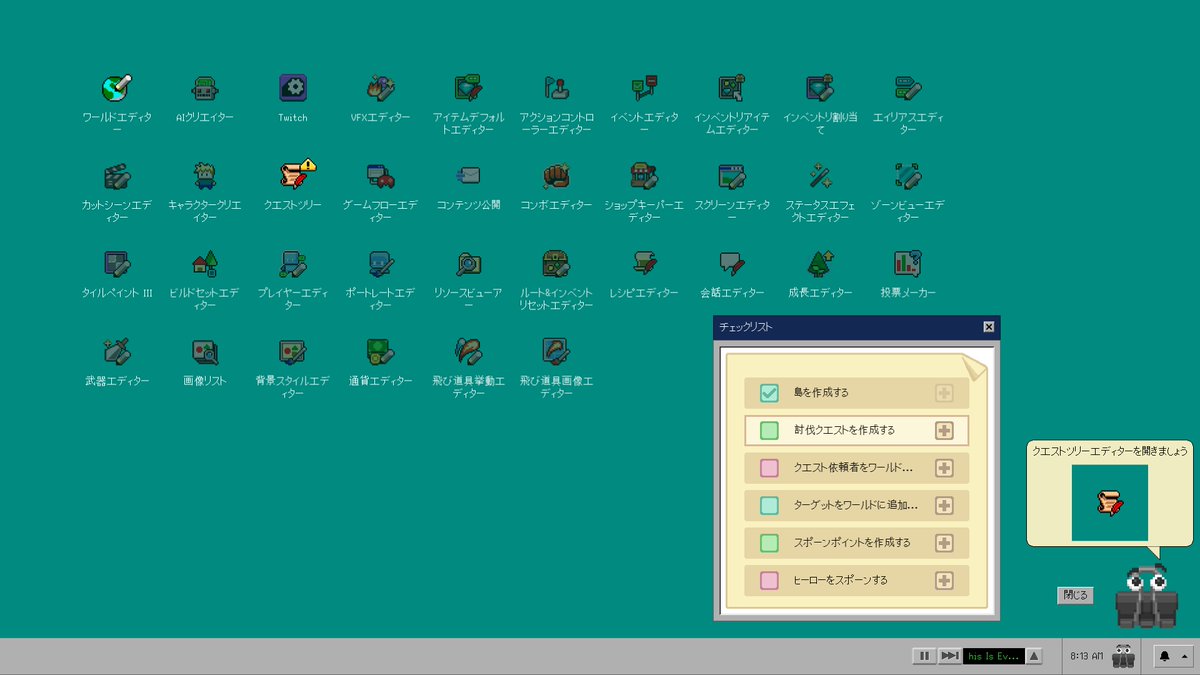
Task: Check the 討伐クエストを作成する checkbox
Action: pyautogui.click(x=769, y=430)
